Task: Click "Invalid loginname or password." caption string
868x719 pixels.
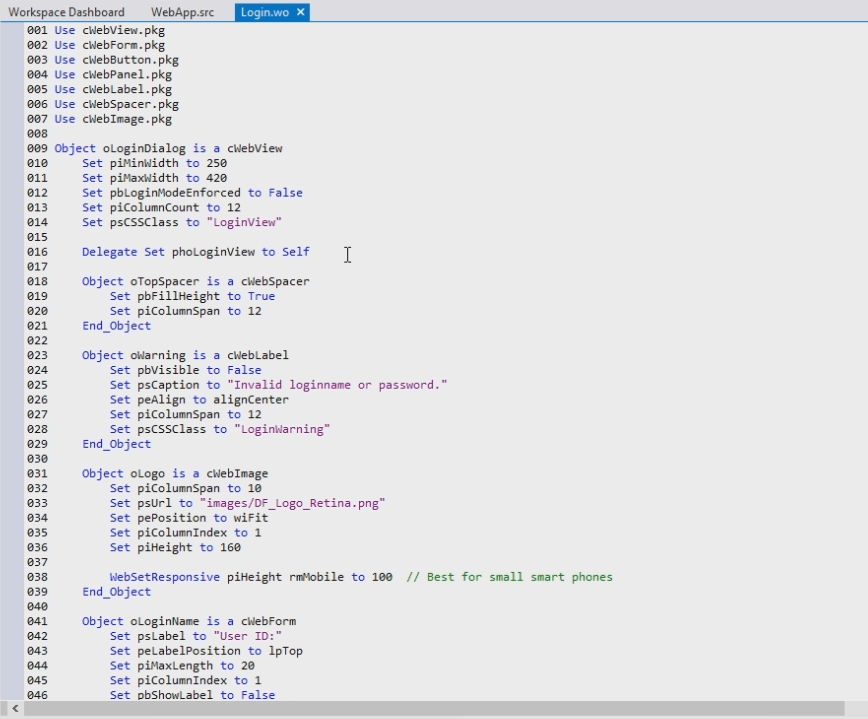Action: point(337,385)
